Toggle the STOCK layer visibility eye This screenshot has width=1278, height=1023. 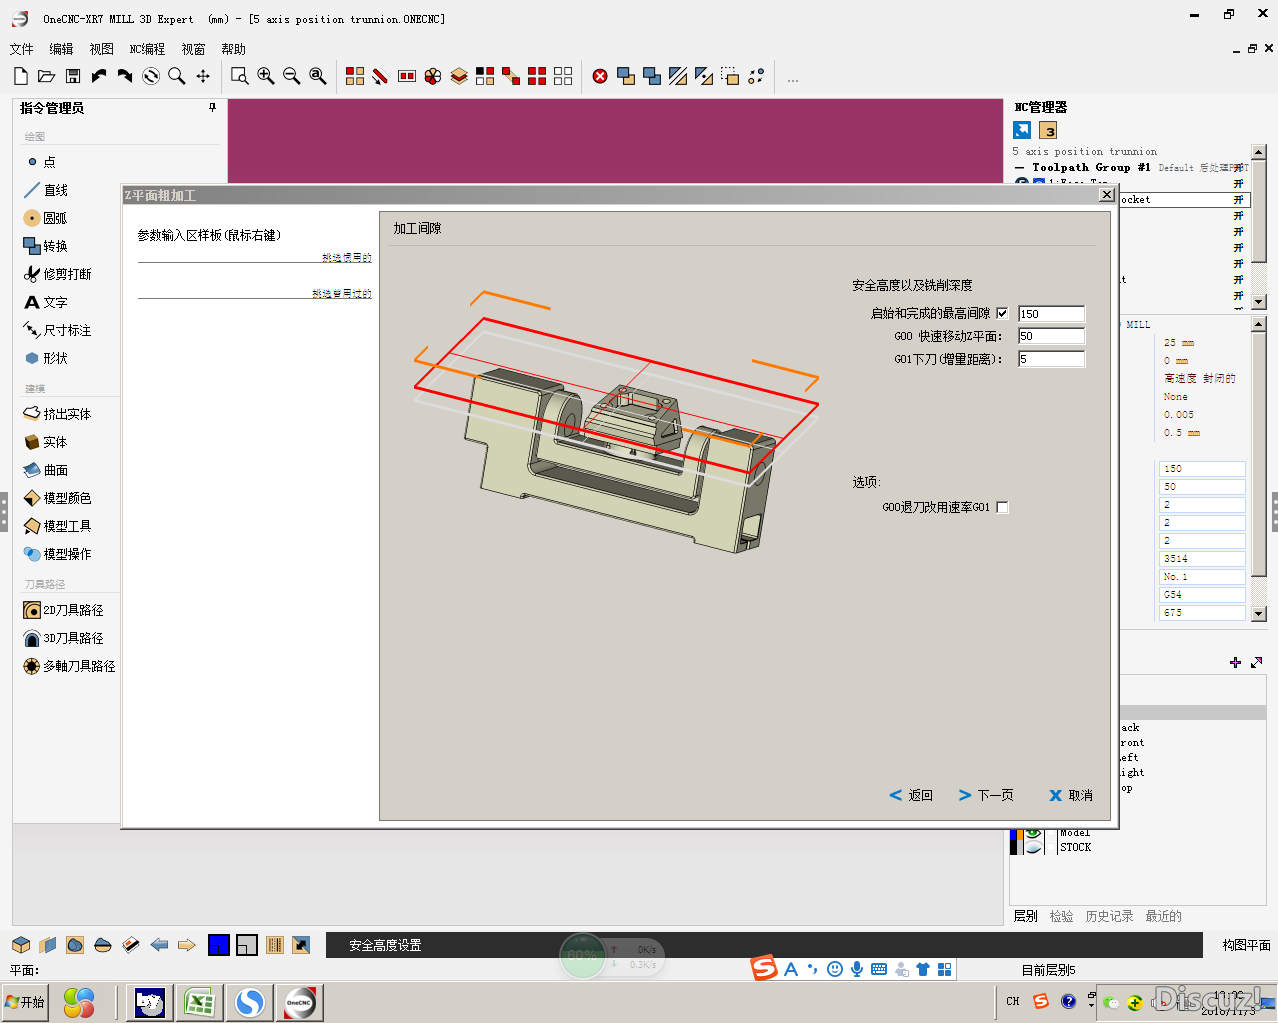(x=1033, y=847)
